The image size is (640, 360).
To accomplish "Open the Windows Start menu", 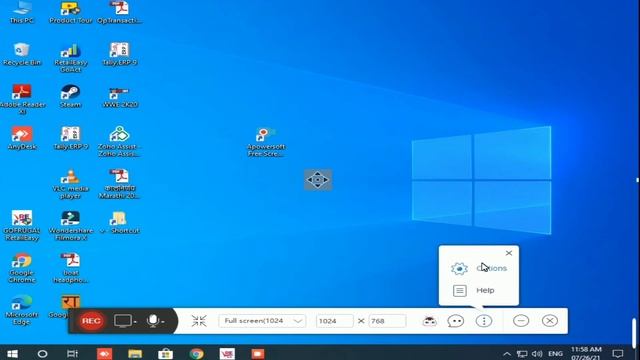I will [12, 353].
